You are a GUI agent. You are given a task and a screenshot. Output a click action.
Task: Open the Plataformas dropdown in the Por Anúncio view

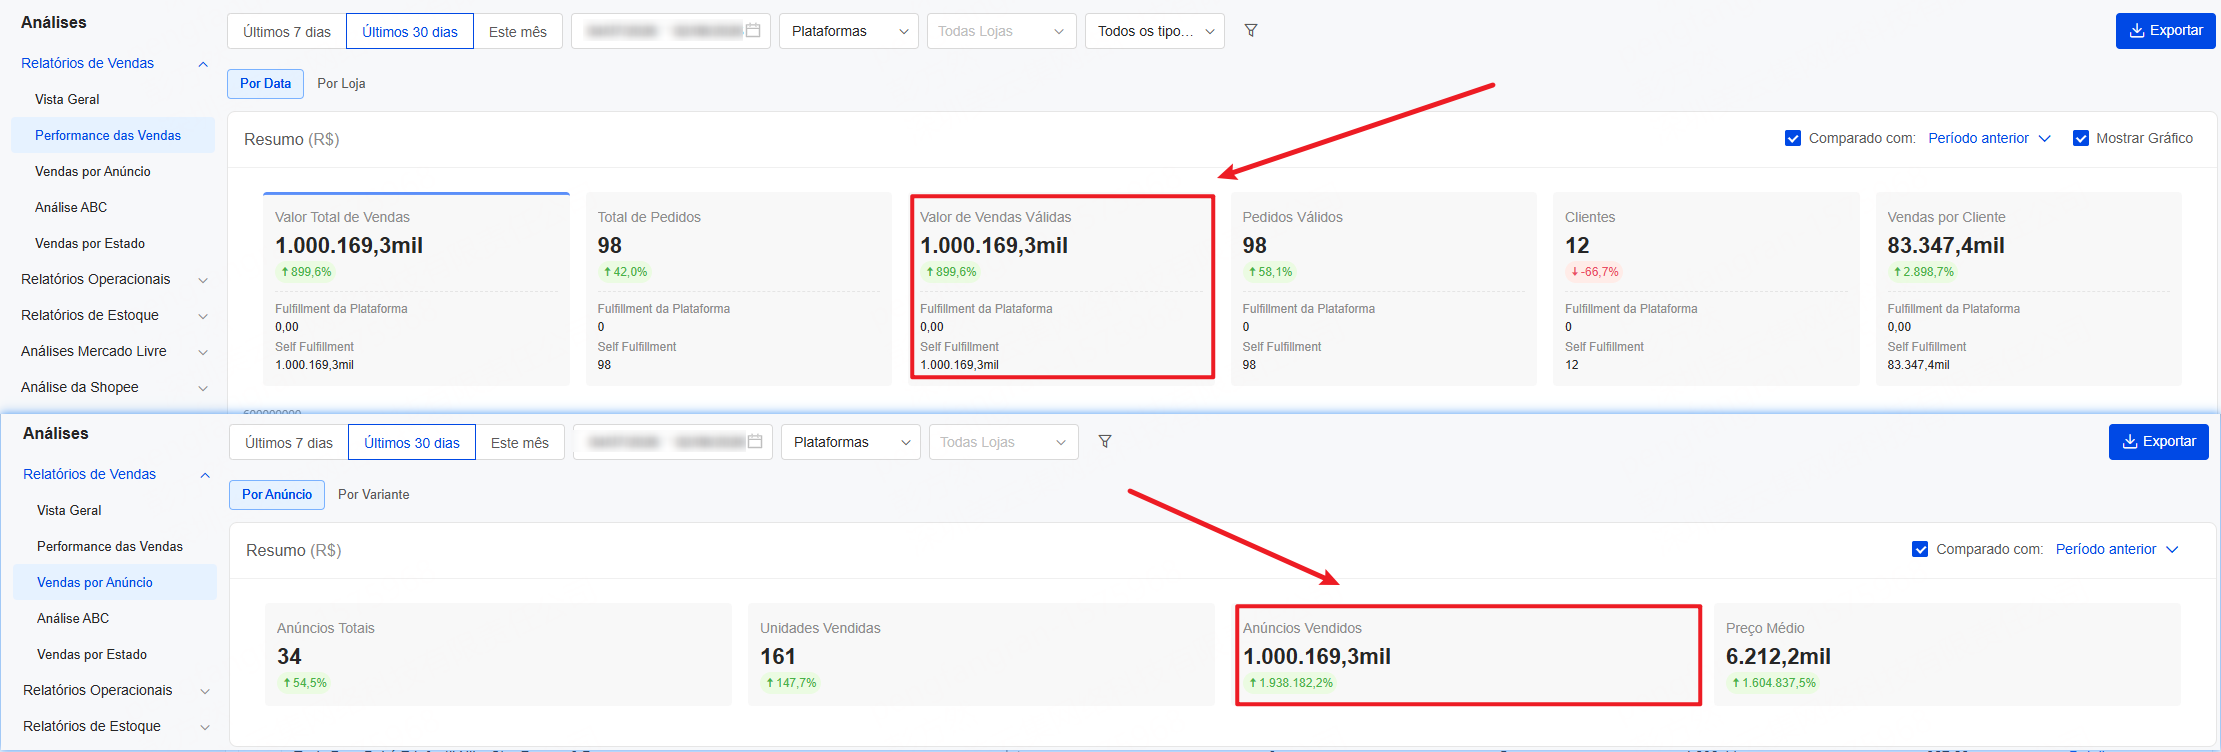pyautogui.click(x=851, y=442)
